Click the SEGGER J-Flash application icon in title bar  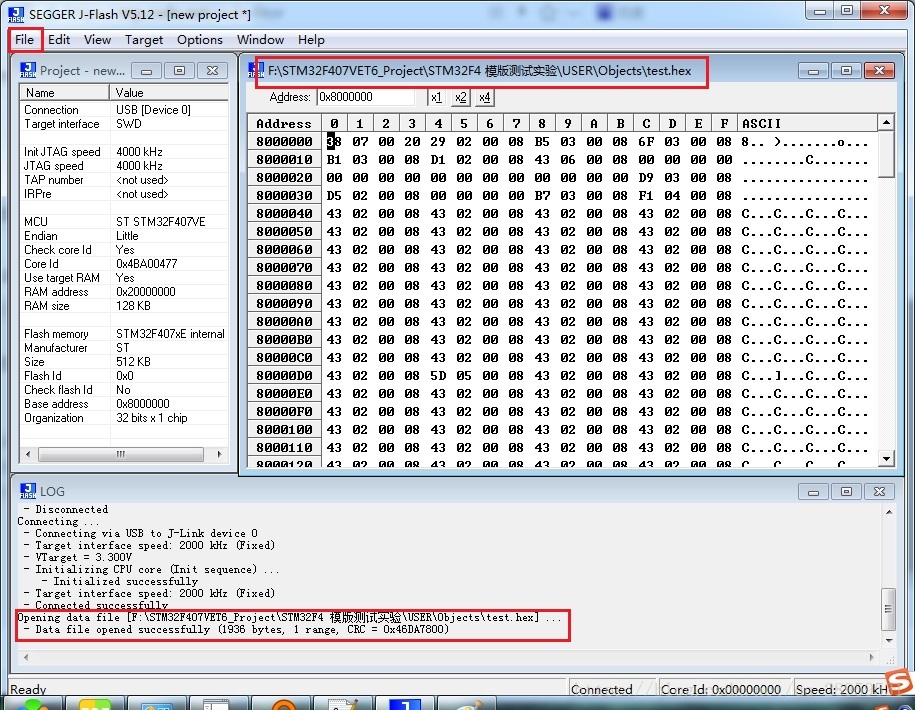coord(16,15)
